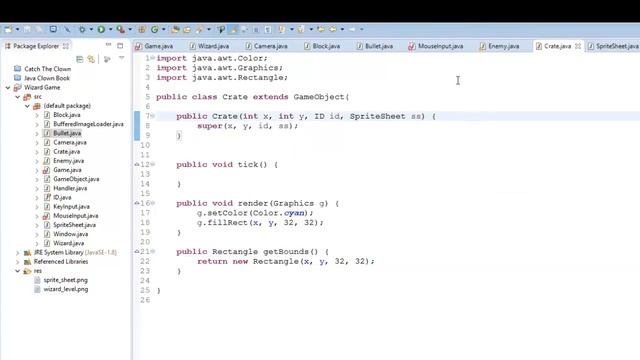Viewport: 640px width, 360px height.
Task: Toggle folding of the Crate constructor
Action: [x=153, y=116]
